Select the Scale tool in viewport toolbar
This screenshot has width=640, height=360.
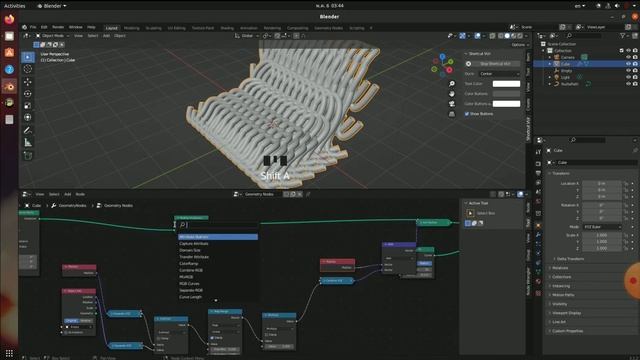click(x=28, y=106)
